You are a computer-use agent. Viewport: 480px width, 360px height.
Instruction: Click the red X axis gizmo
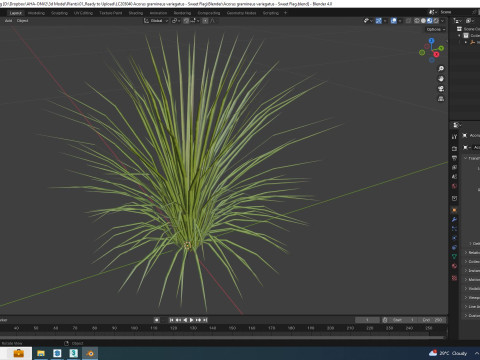436,54
